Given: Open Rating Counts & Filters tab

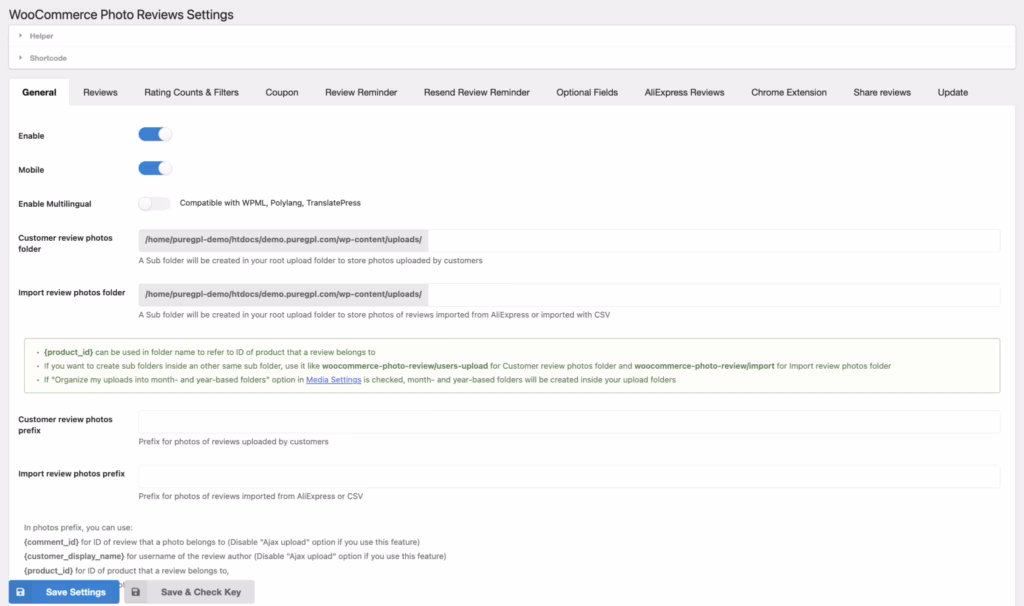Looking at the screenshot, I should 191,92.
